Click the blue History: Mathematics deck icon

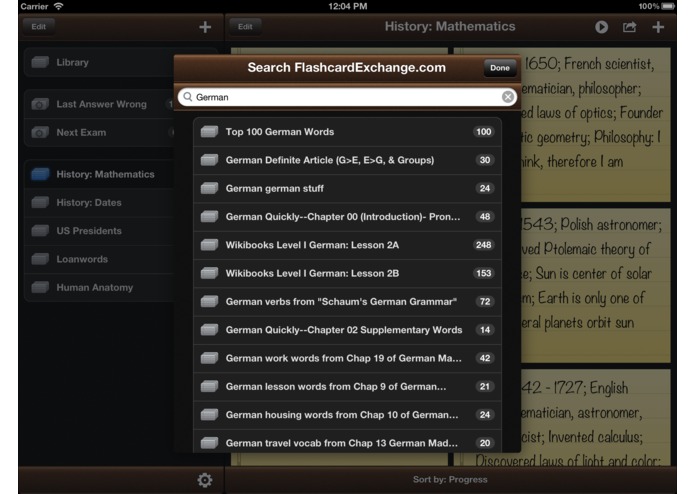[40, 174]
